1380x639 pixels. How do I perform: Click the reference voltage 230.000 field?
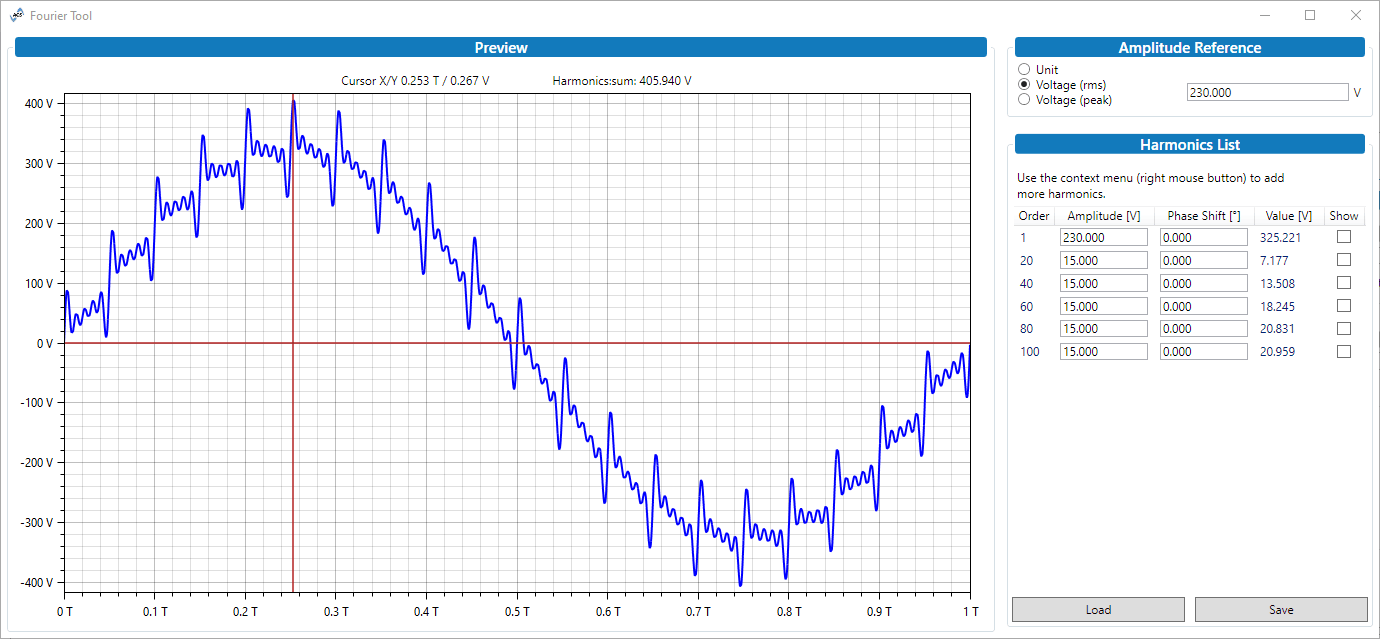click(x=1267, y=92)
